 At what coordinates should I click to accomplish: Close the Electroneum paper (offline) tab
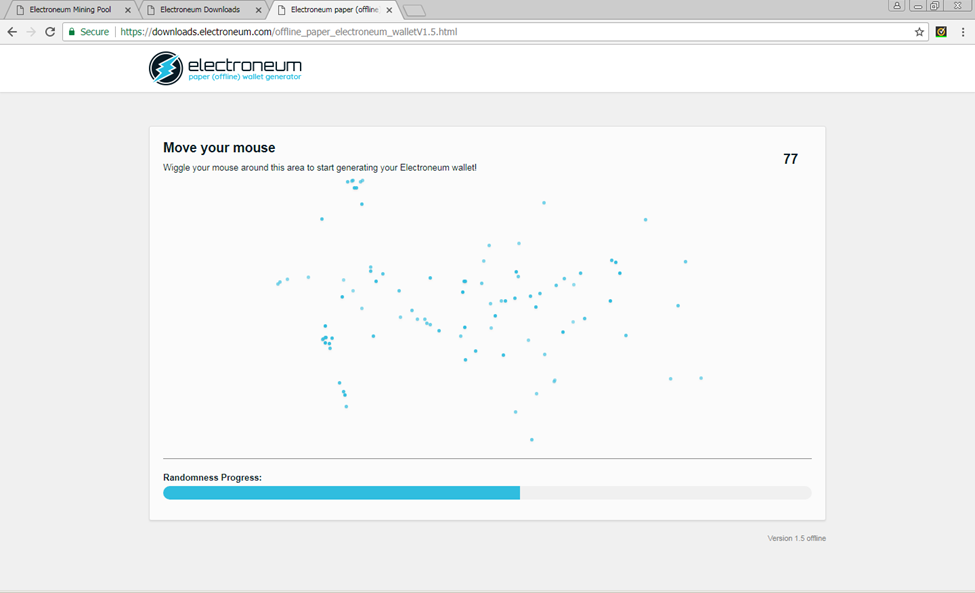click(x=389, y=10)
